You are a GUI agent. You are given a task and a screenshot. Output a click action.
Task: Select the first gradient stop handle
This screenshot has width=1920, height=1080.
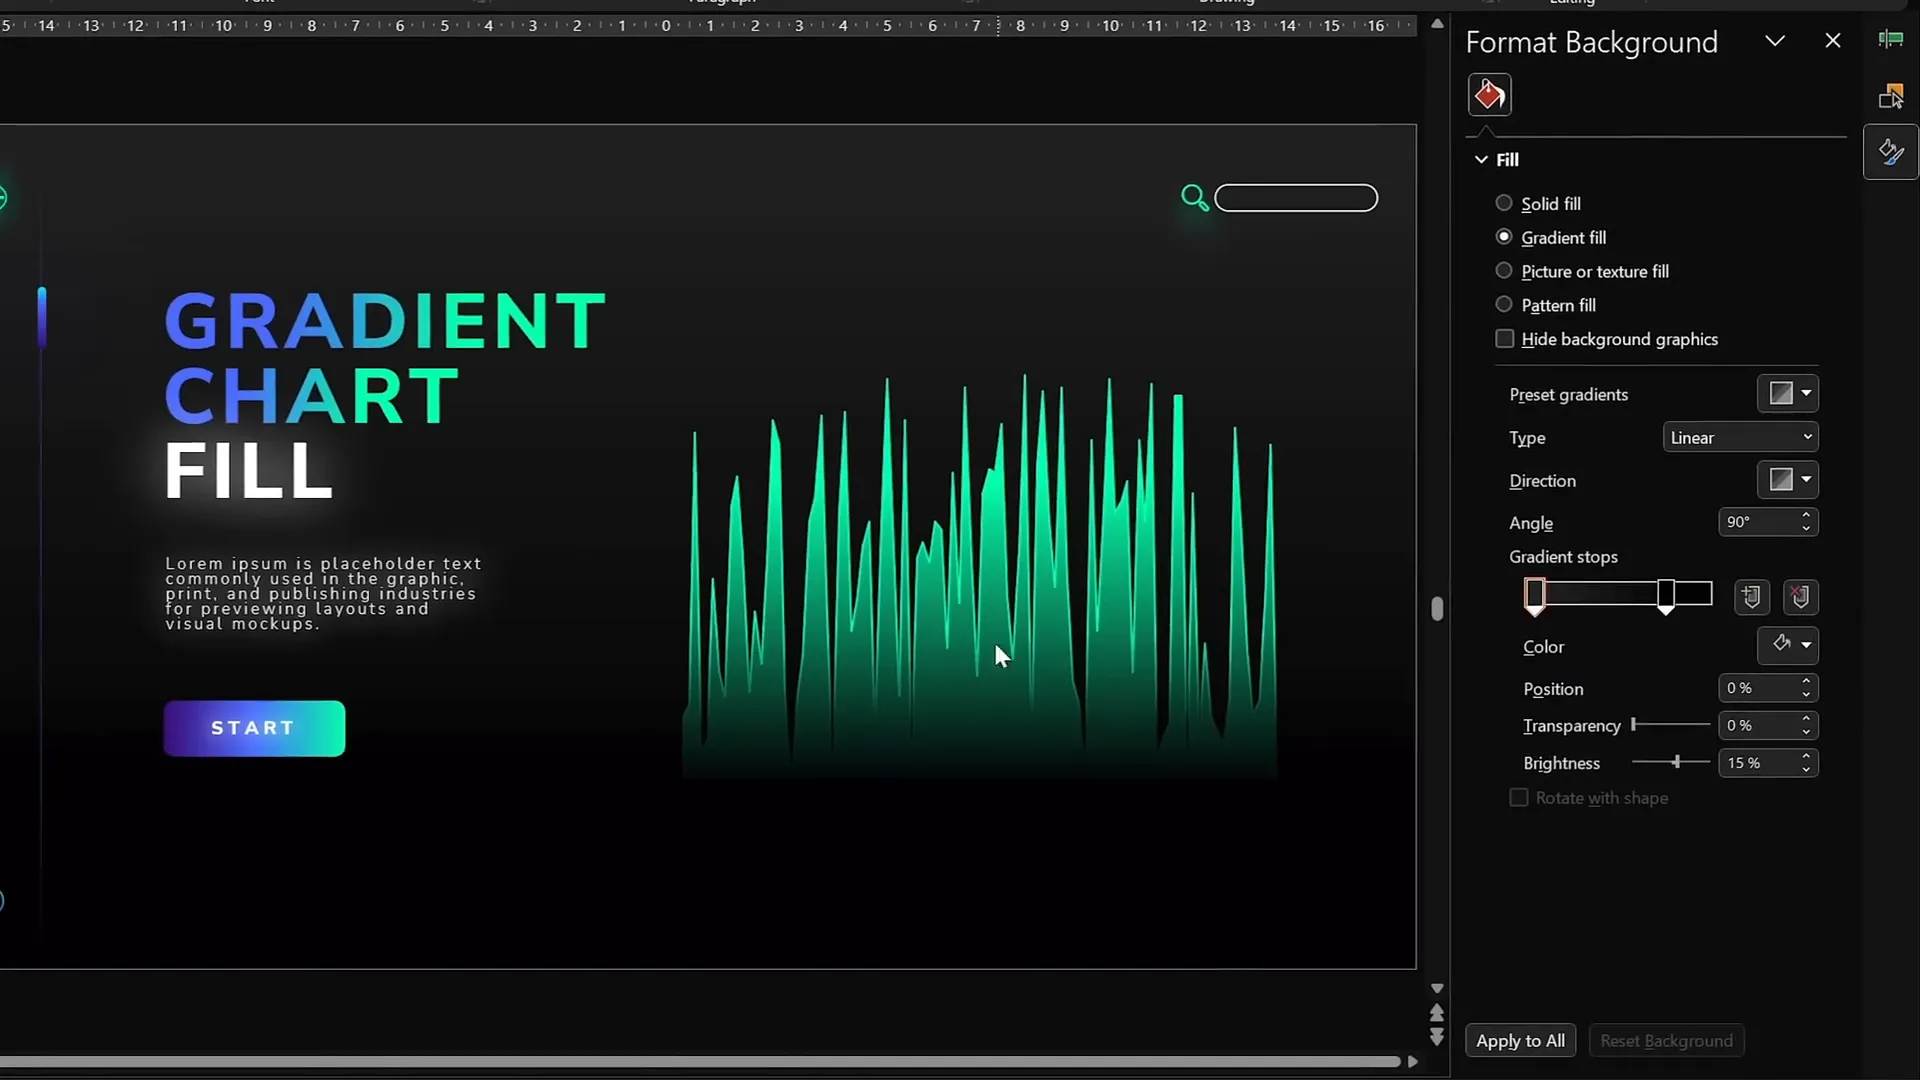click(1535, 596)
